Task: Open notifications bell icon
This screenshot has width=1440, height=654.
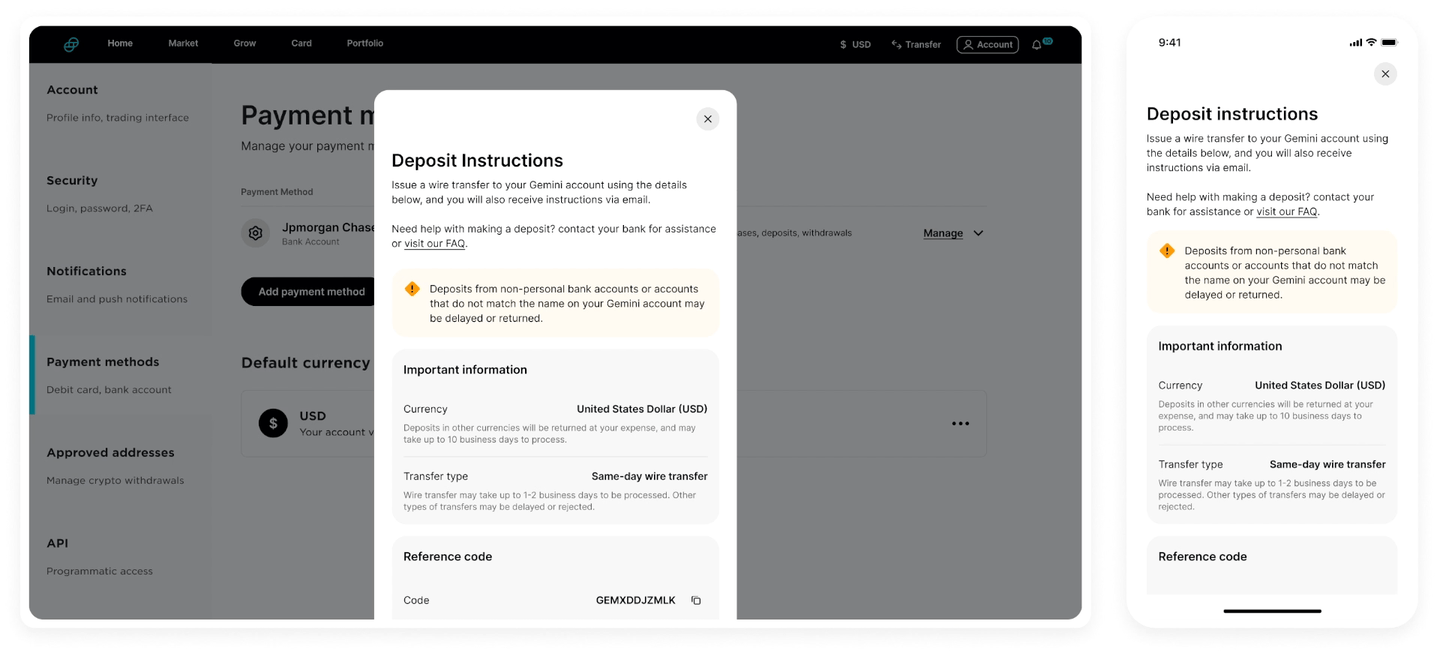Action: (x=1038, y=45)
